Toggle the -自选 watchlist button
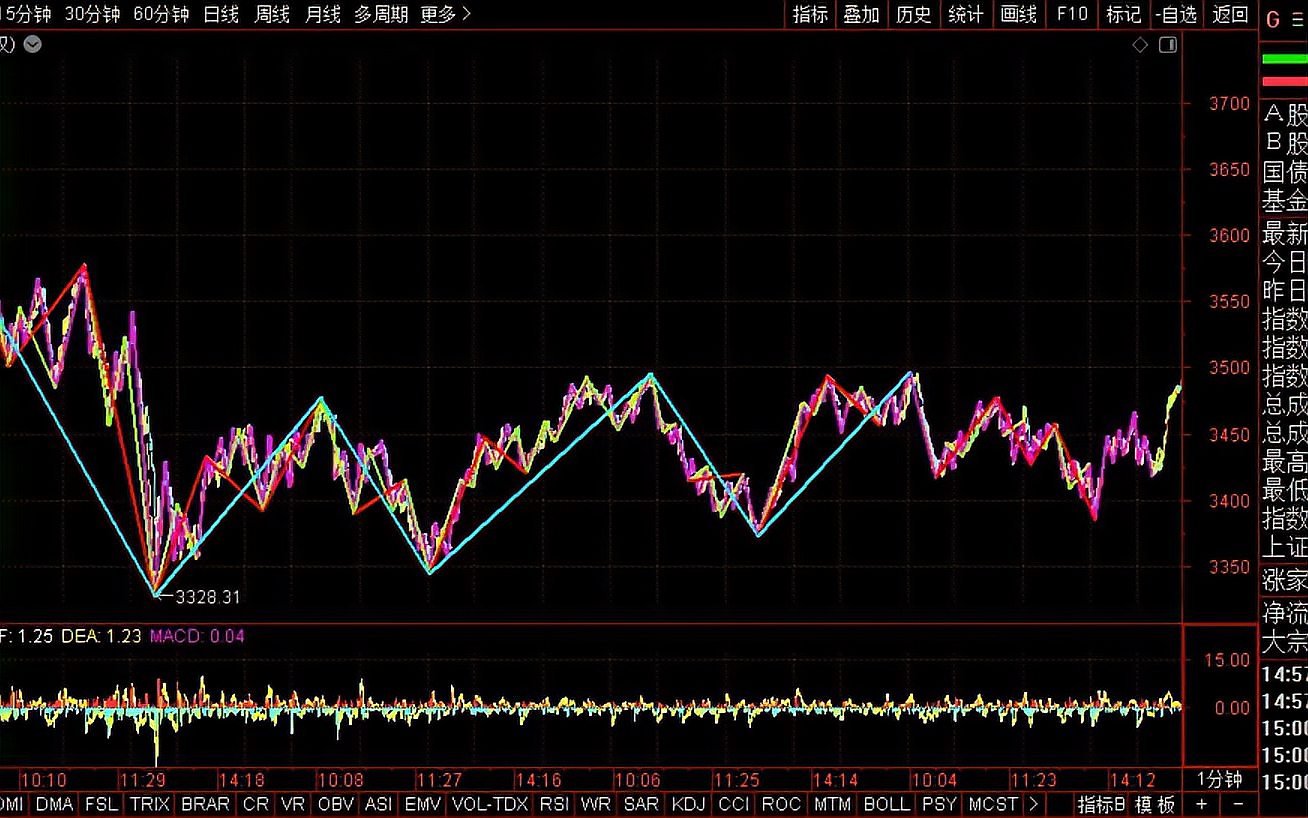The width and height of the screenshot is (1308, 818). [x=1176, y=14]
